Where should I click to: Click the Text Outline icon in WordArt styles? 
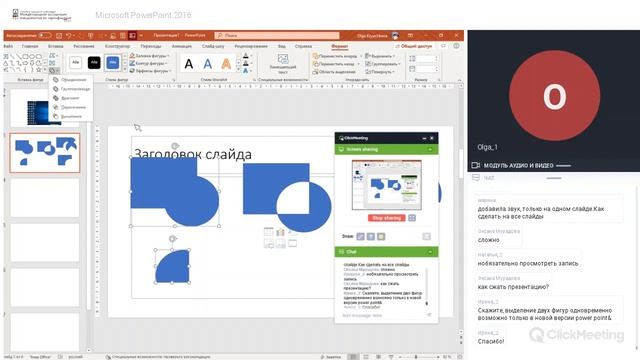click(x=246, y=63)
